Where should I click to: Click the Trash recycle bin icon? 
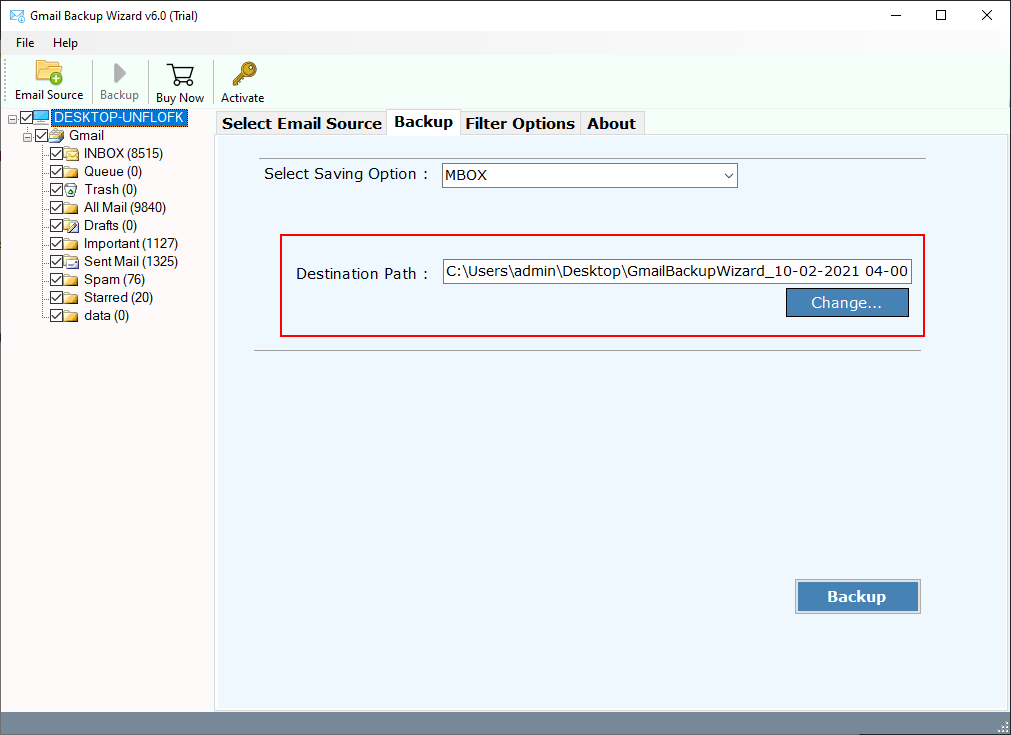(x=72, y=190)
